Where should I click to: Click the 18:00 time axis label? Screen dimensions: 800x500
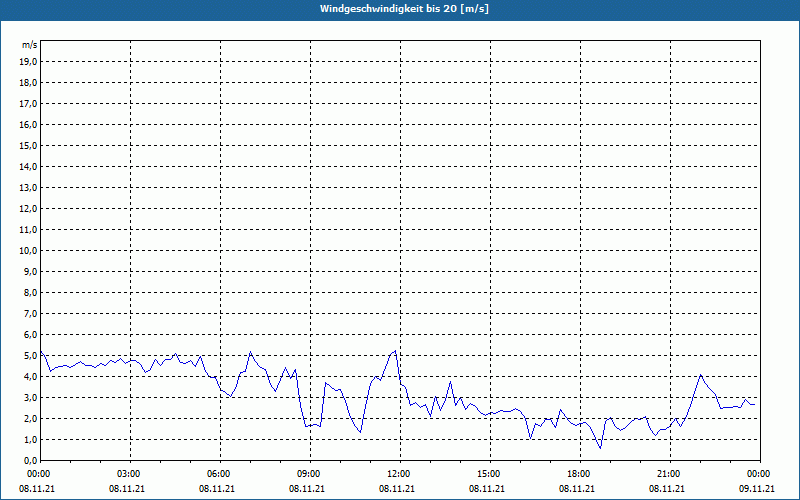581,474
